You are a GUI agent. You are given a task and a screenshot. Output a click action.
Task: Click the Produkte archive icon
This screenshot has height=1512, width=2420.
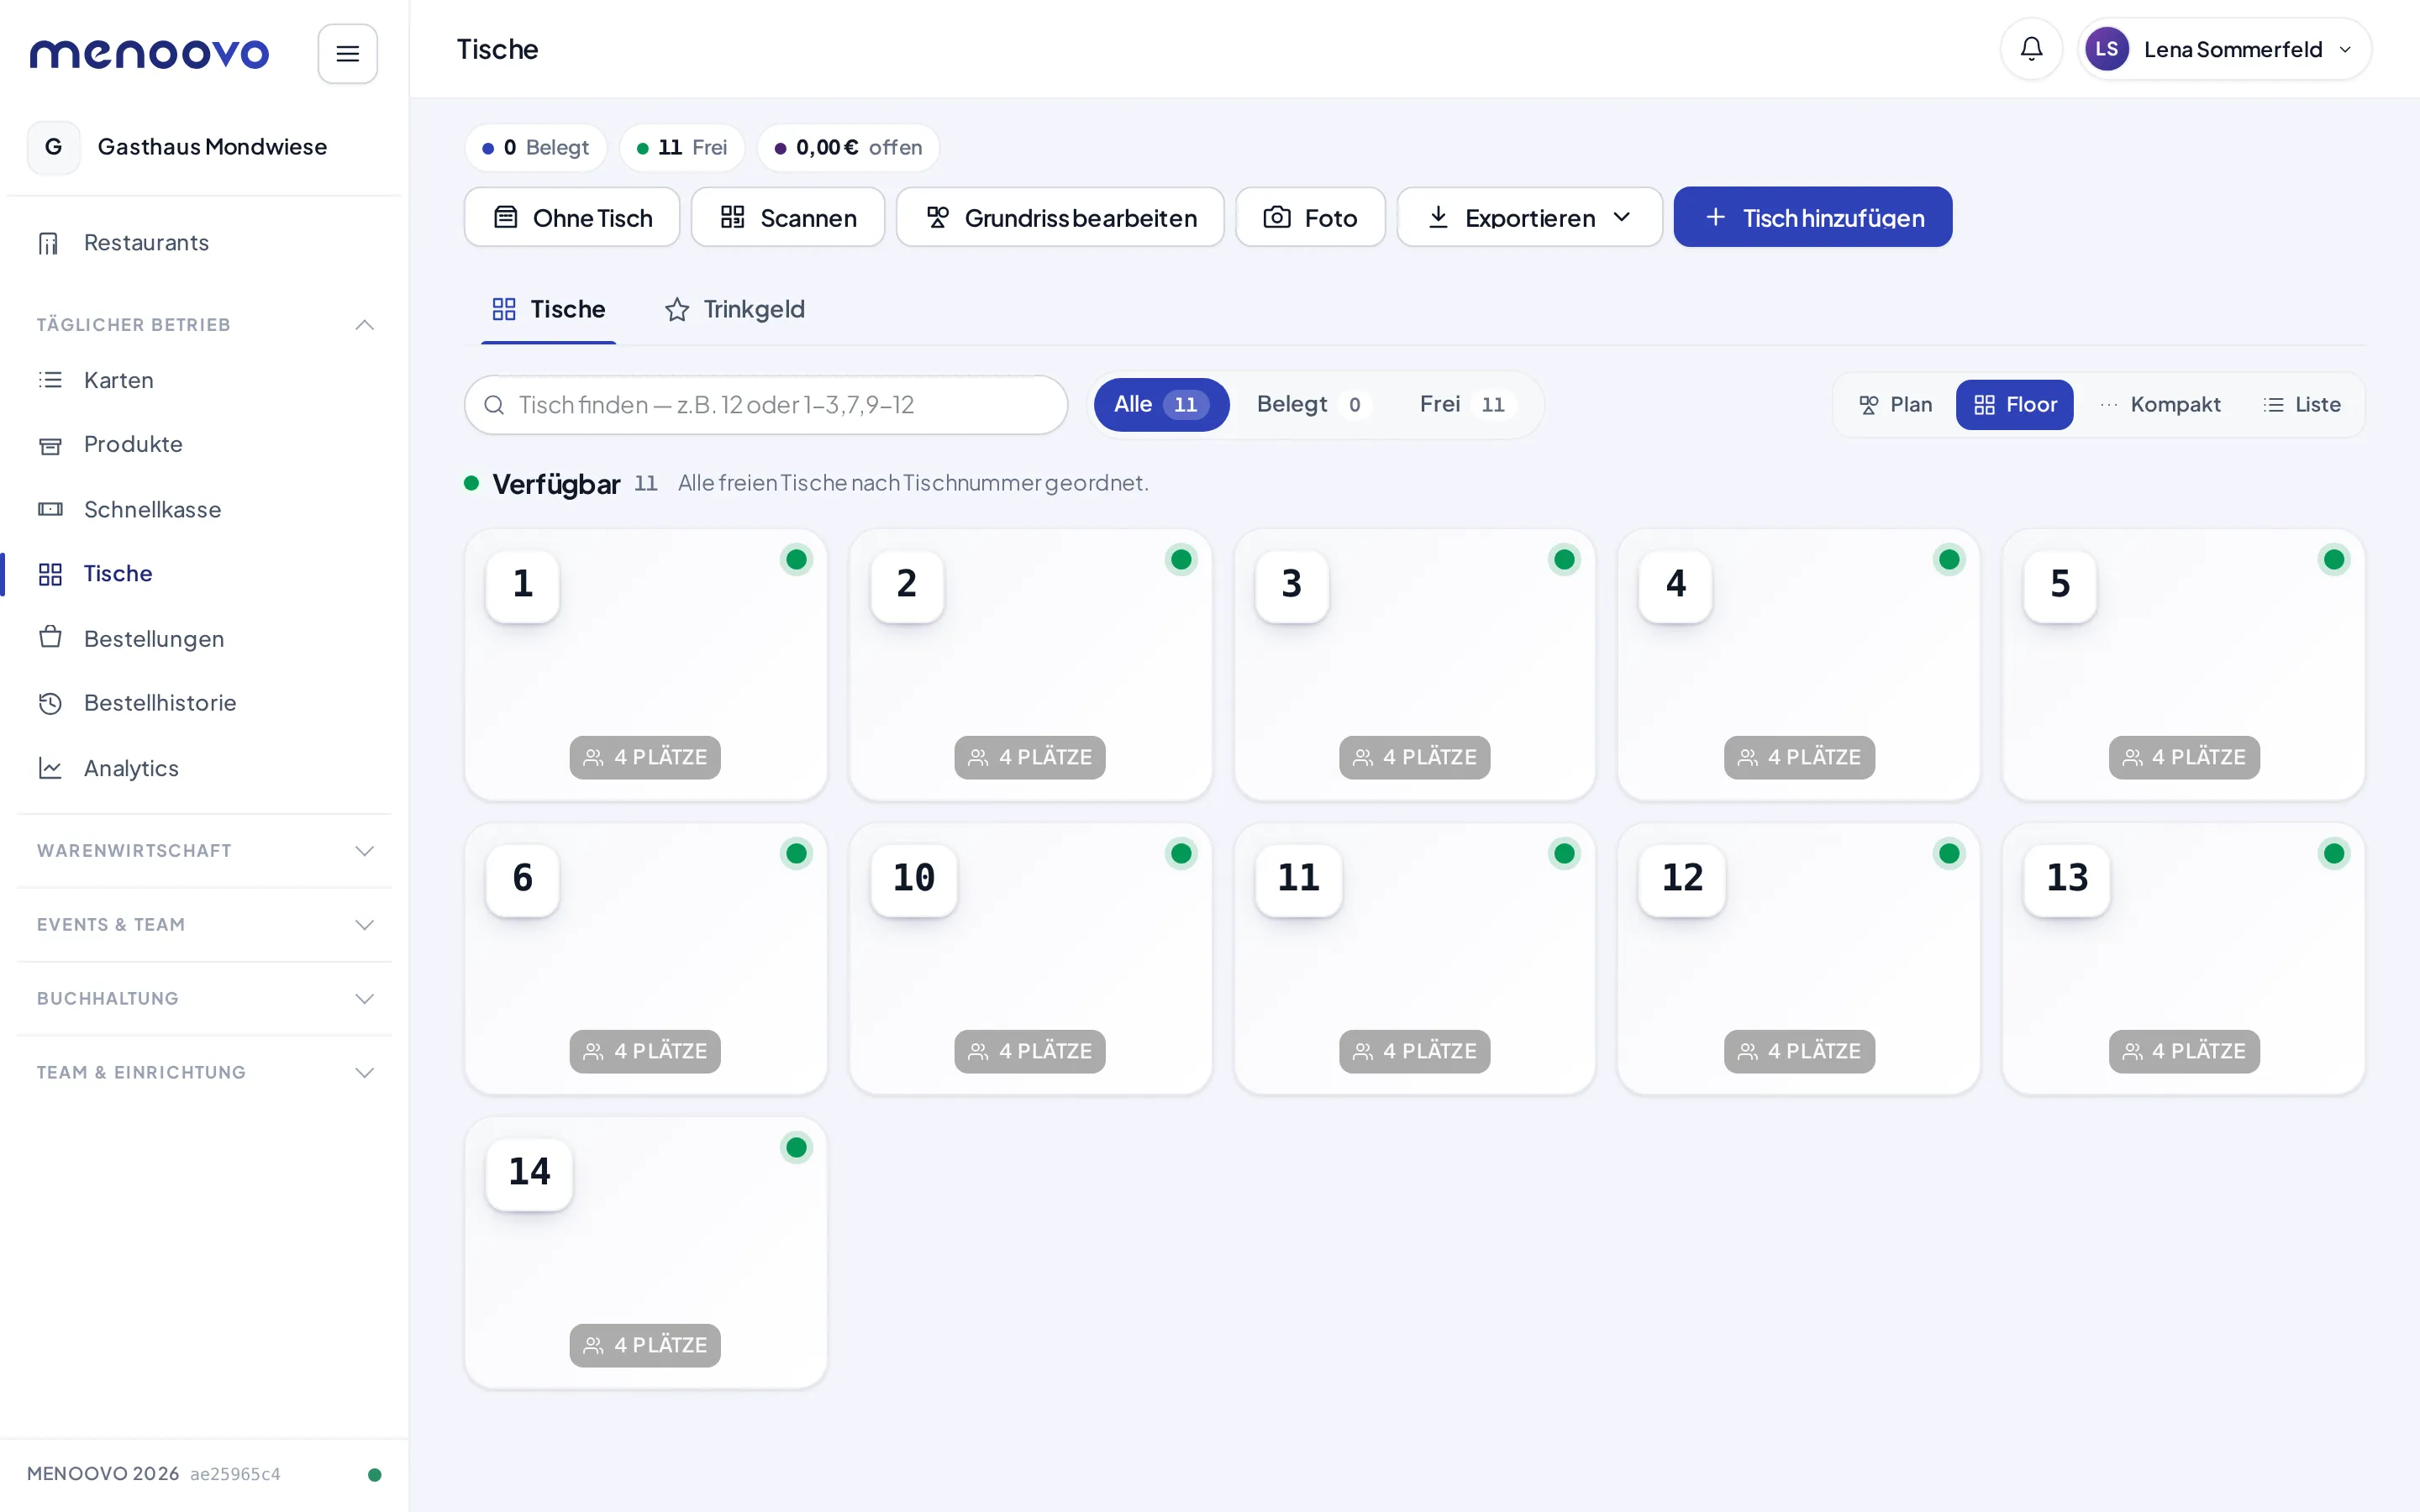point(50,445)
